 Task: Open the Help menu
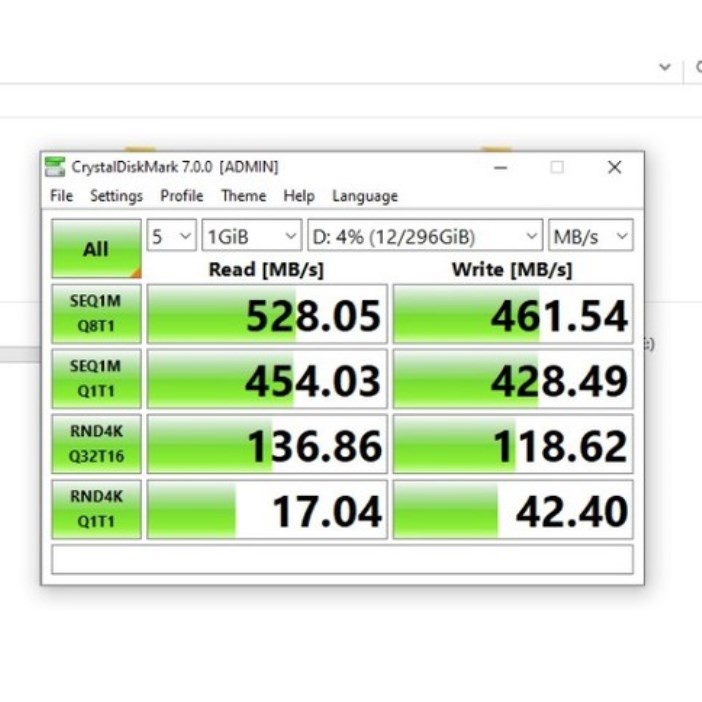pos(298,196)
